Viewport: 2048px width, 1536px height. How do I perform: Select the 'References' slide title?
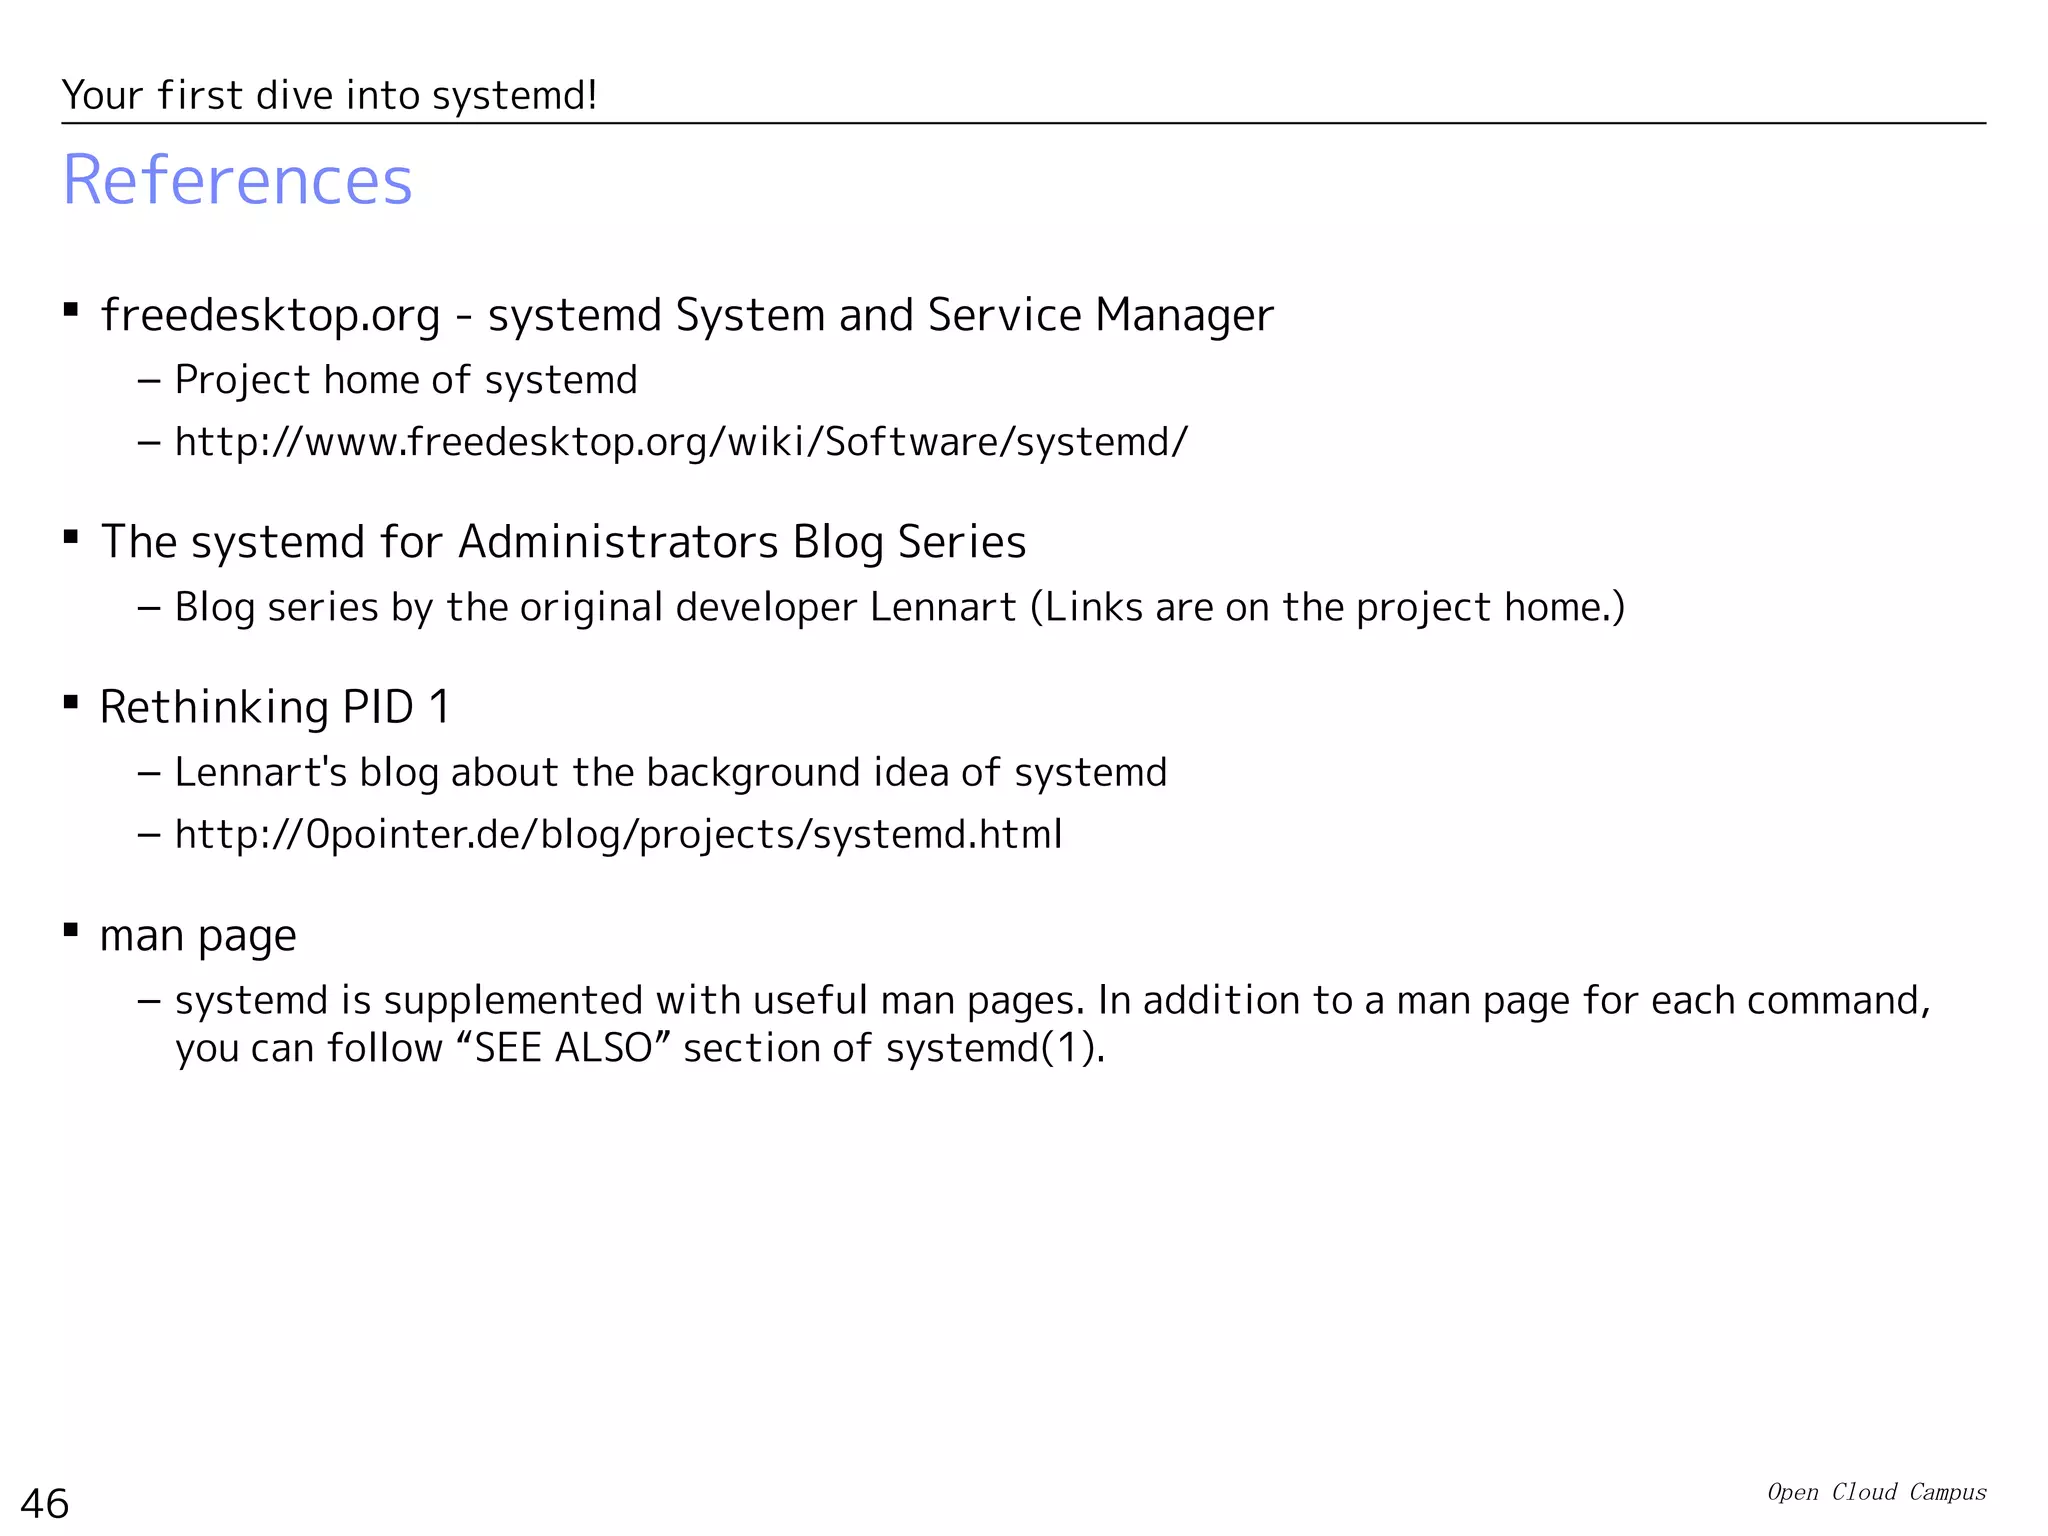point(237,180)
